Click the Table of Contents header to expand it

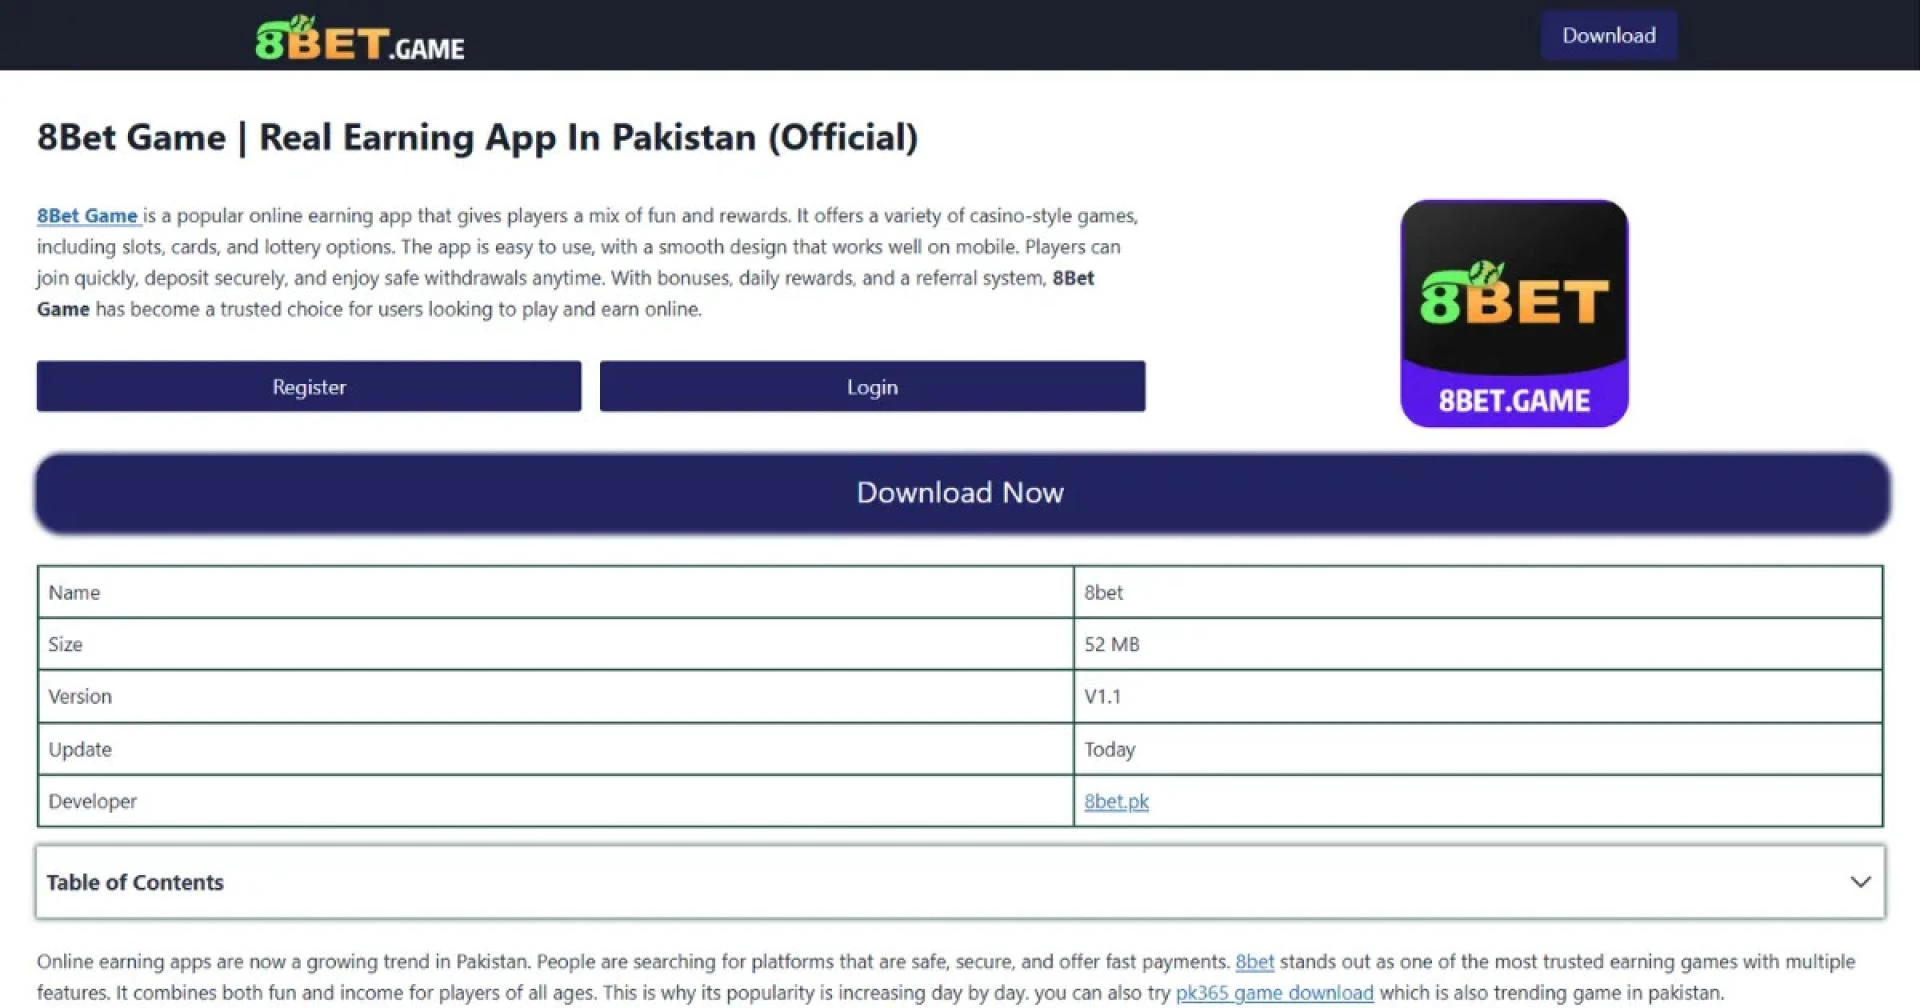[x=135, y=882]
